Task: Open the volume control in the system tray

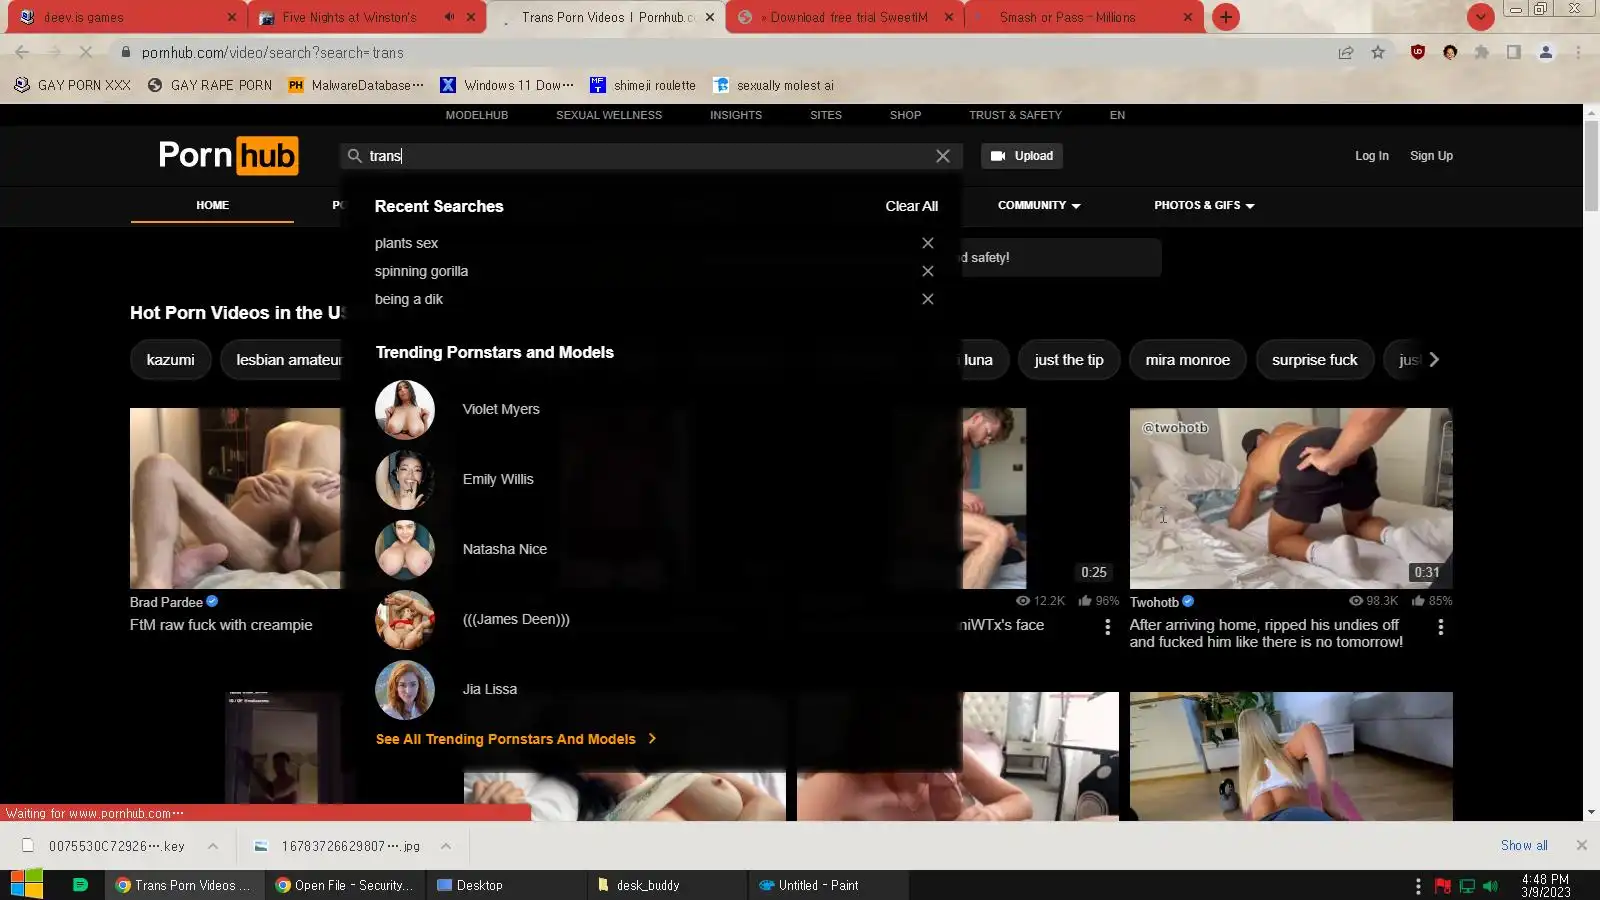Action: coord(1491,886)
